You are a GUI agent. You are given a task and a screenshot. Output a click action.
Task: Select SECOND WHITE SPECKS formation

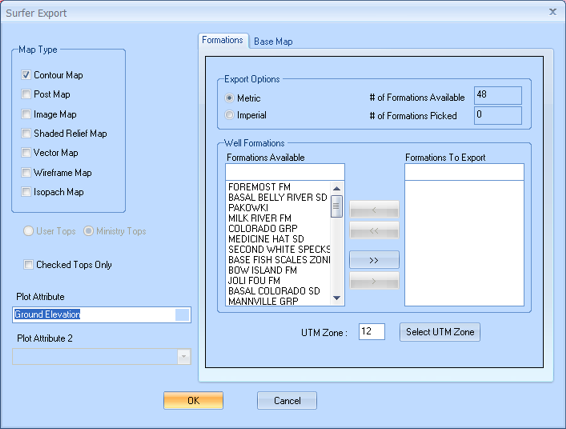[278, 250]
